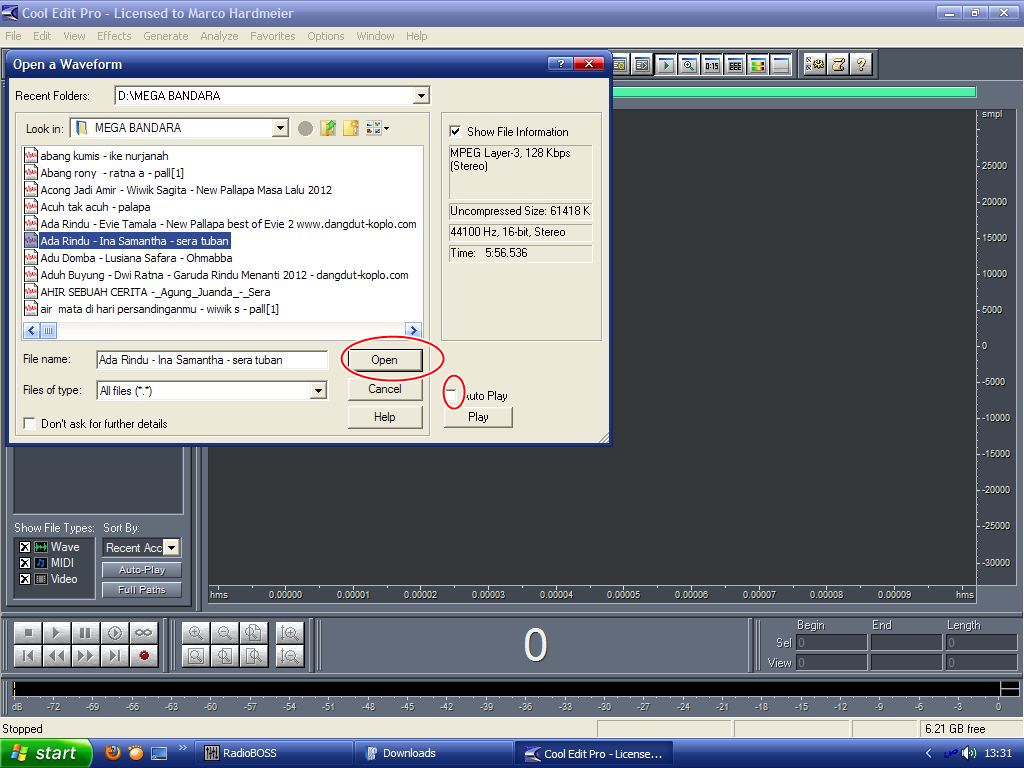1024x768 pixels.
Task: Click Create New Folder icon in dialog
Action: click(351, 128)
